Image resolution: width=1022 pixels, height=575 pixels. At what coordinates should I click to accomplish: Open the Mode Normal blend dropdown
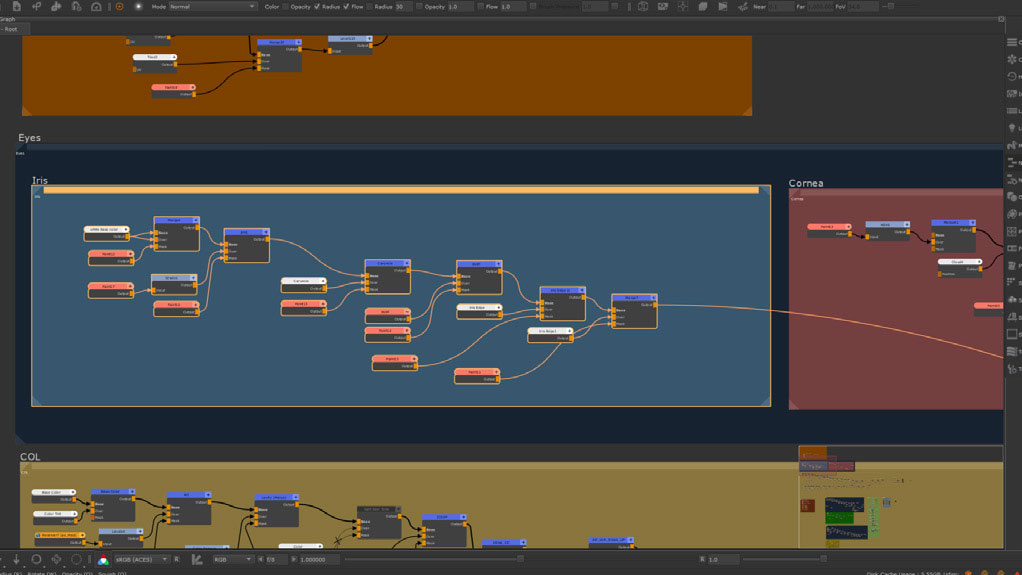[x=212, y=7]
